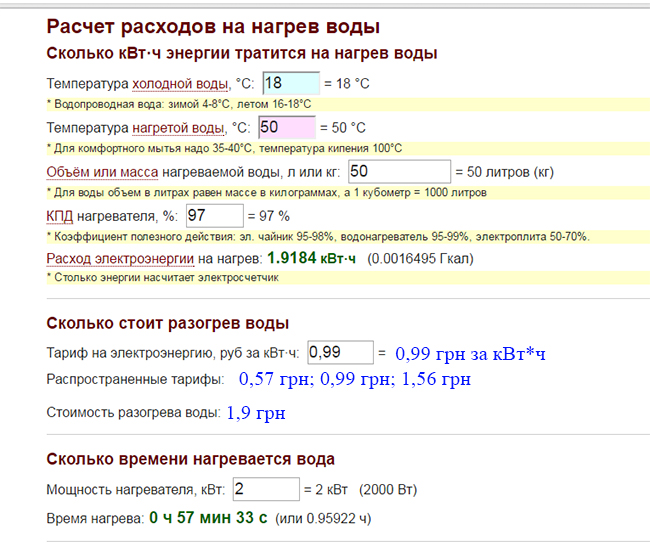Screen dimensions: 650x558
Task: Click the electricity tariff input field
Action: (338, 352)
